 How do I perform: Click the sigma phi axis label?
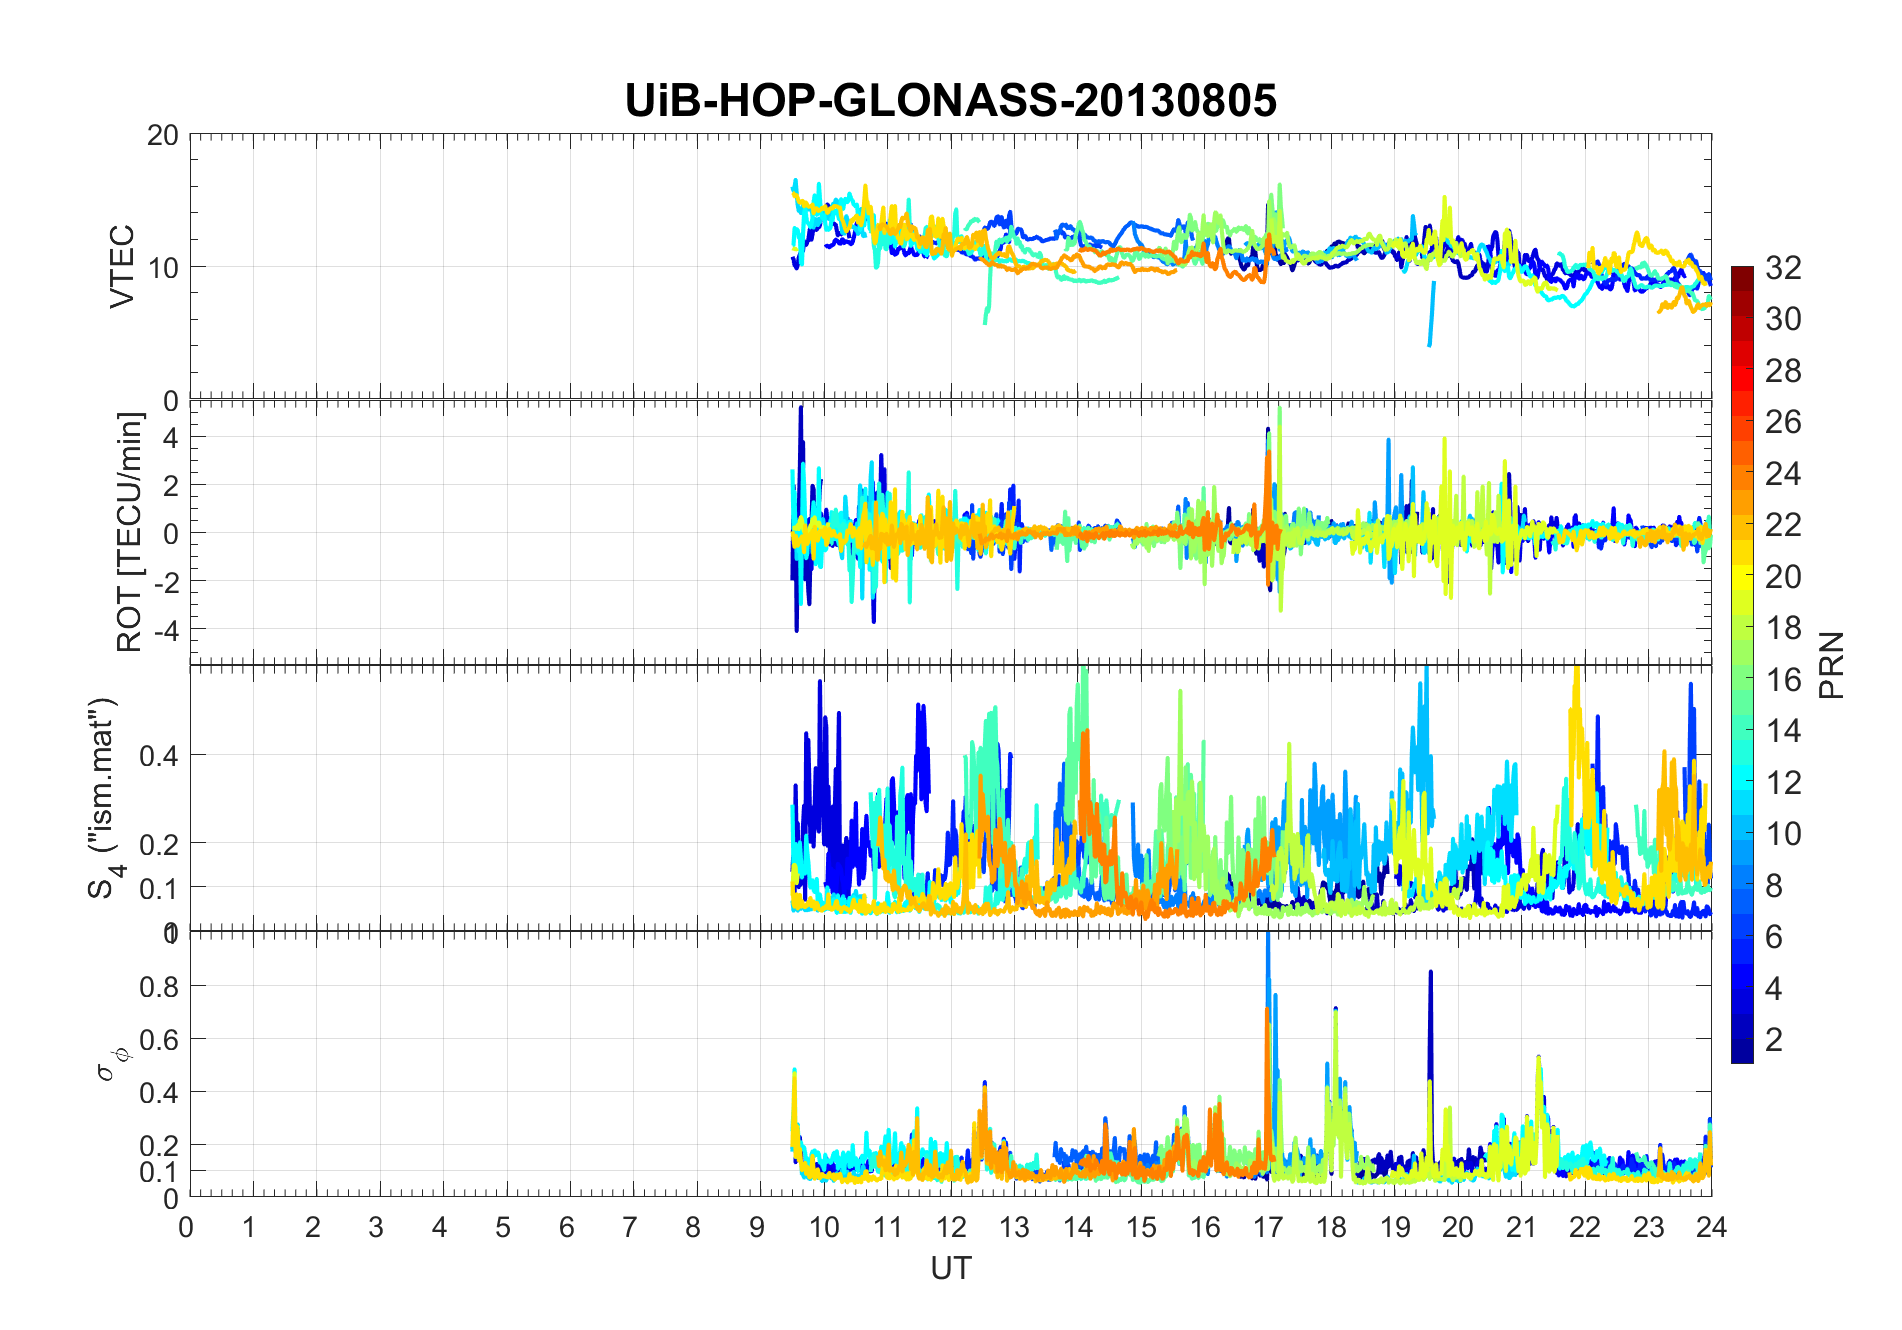click(x=111, y=1063)
